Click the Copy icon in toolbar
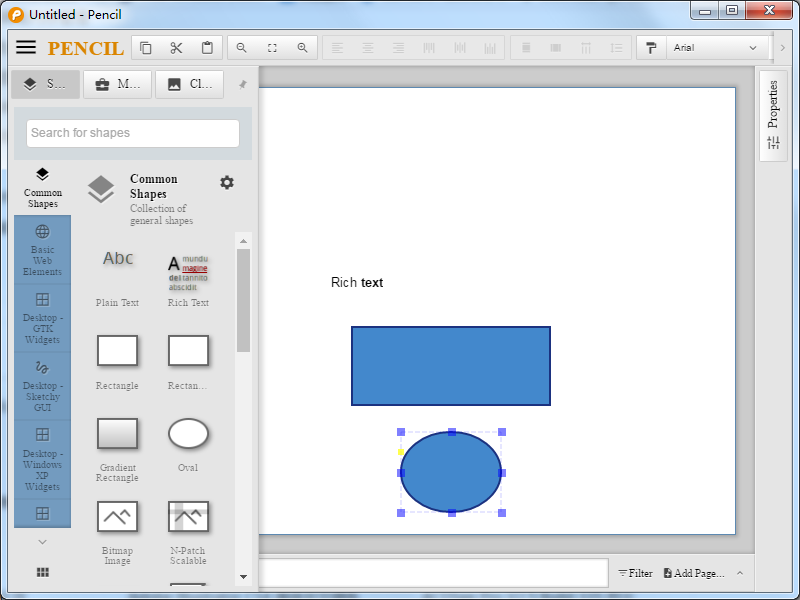 pyautogui.click(x=146, y=48)
